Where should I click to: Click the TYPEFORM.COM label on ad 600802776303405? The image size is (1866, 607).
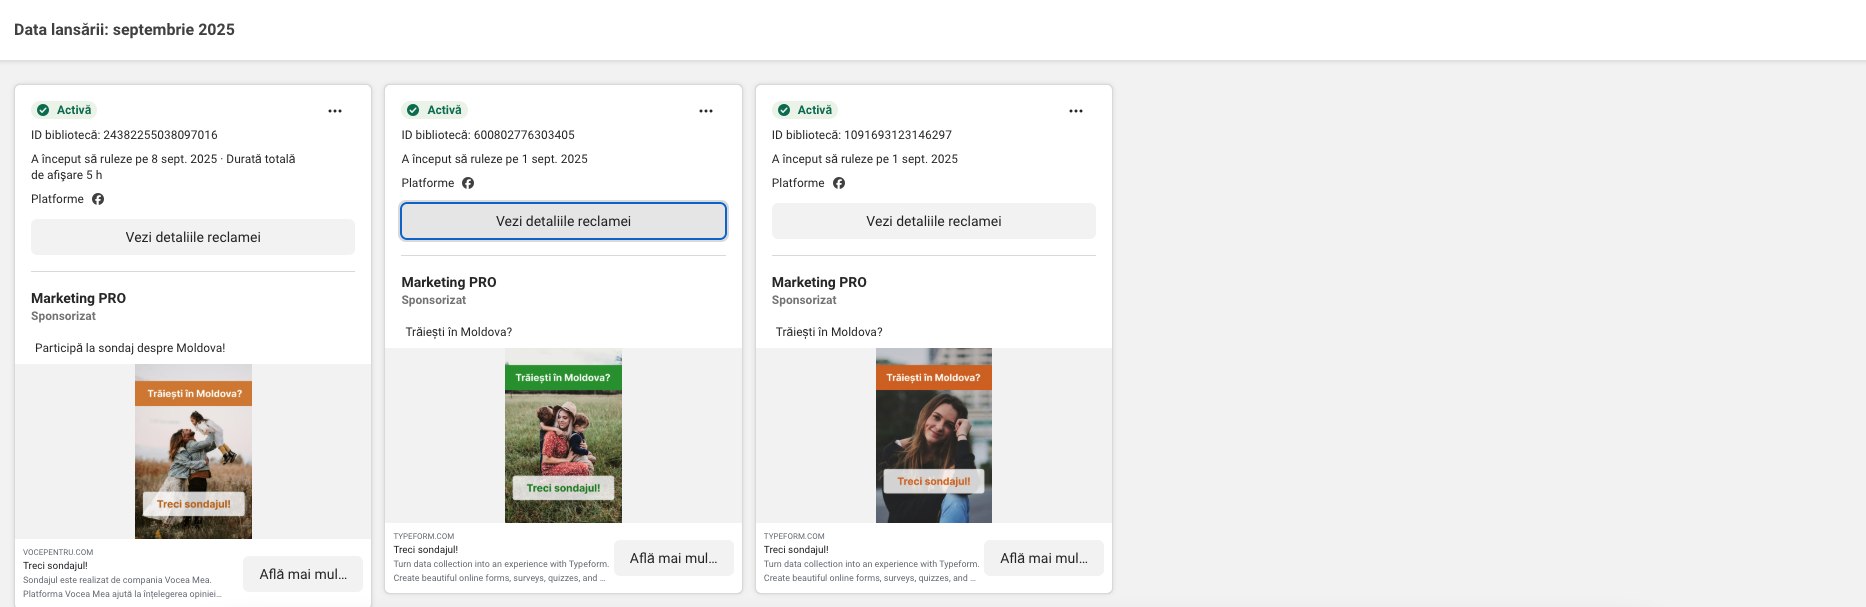pos(424,536)
